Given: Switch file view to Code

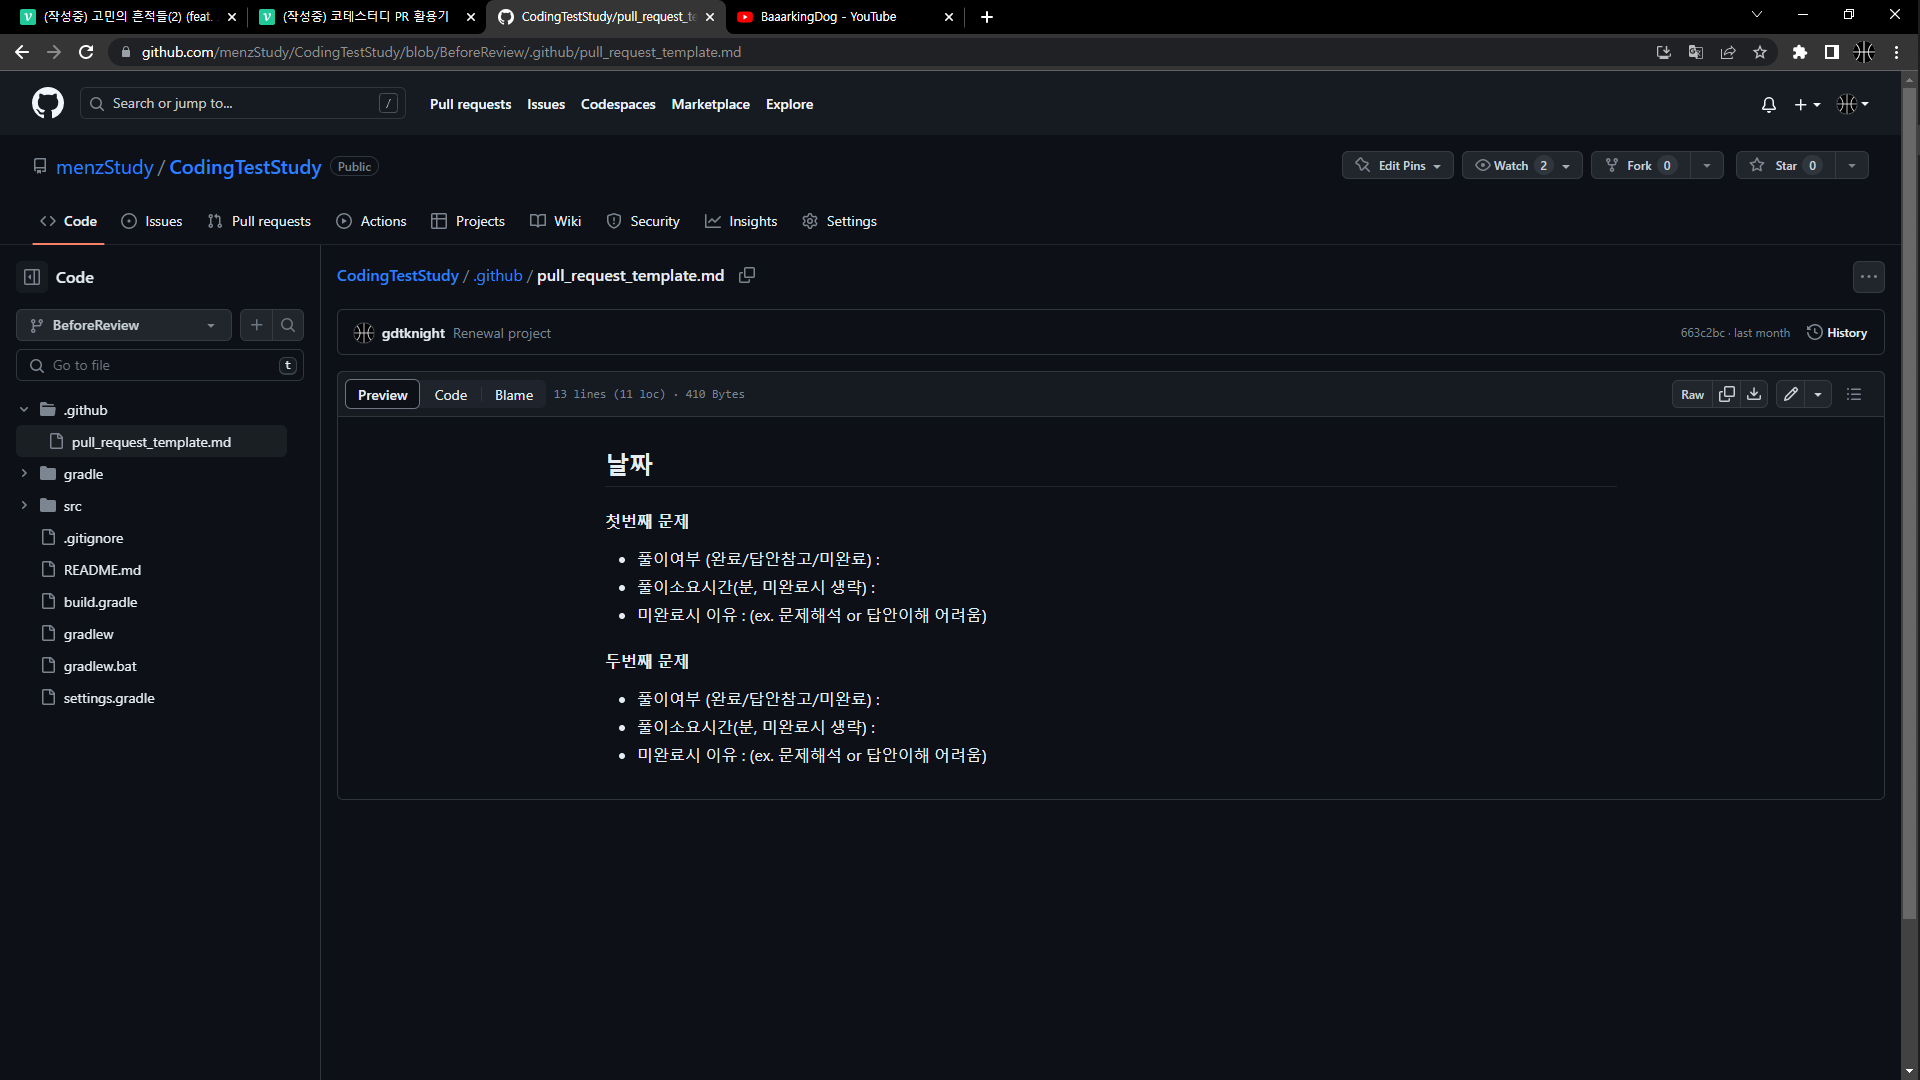Looking at the screenshot, I should coord(450,395).
